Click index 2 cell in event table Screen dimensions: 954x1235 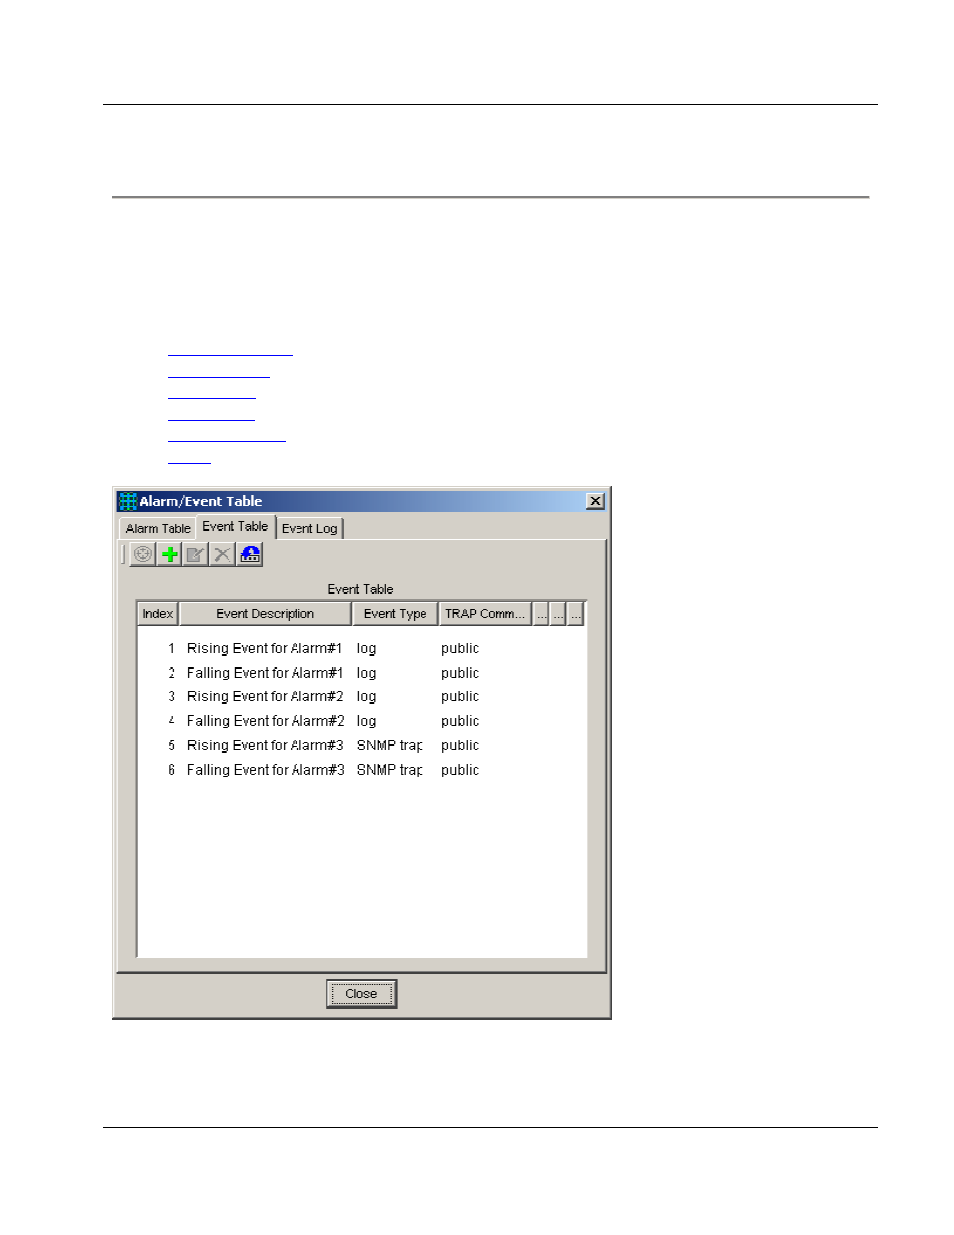(171, 673)
